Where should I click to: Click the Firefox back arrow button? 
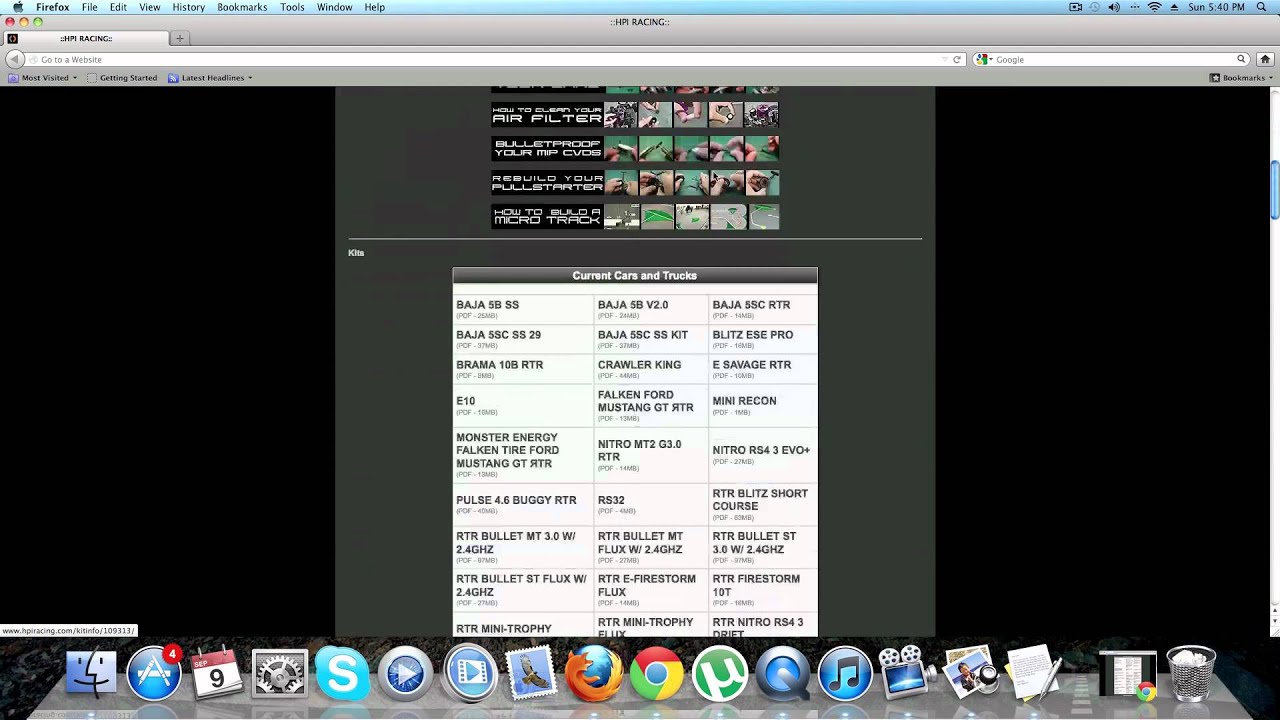click(13, 60)
